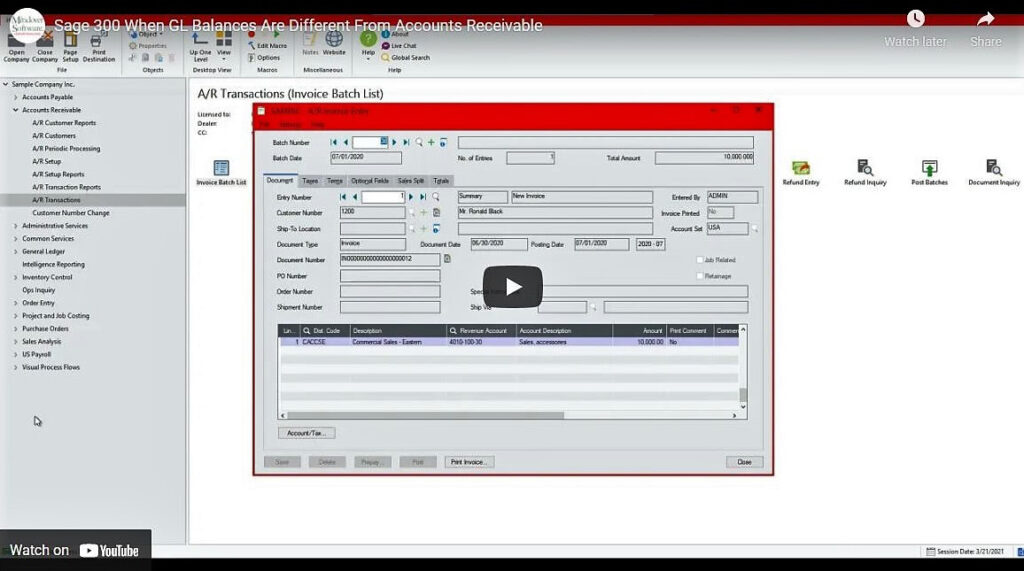Go to previous entry using Entry Number arrow
Viewport: 1024px width, 571px height.
pyautogui.click(x=355, y=197)
